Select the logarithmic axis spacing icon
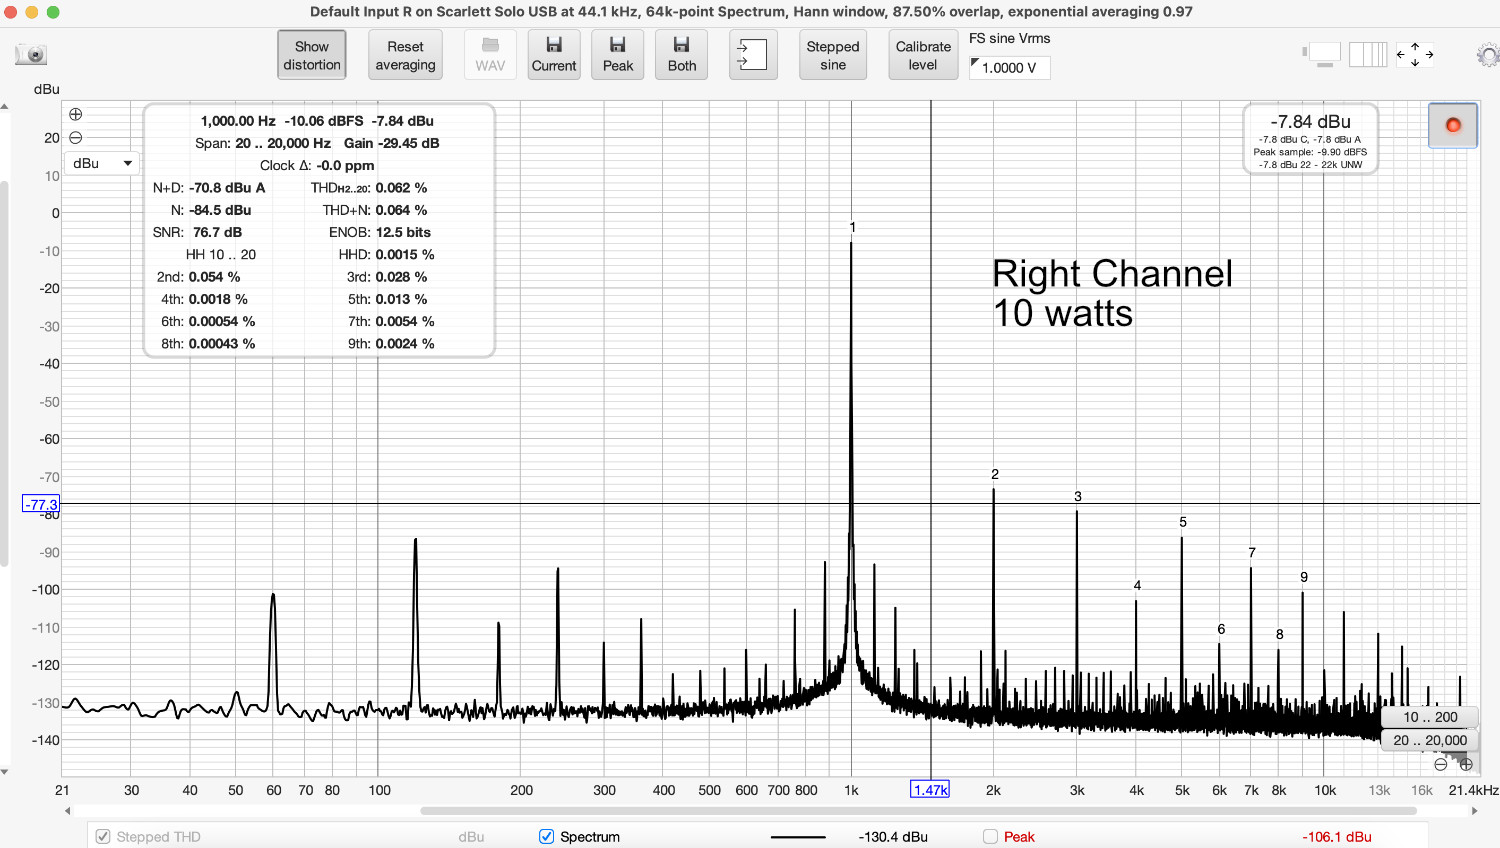 (x=1368, y=55)
